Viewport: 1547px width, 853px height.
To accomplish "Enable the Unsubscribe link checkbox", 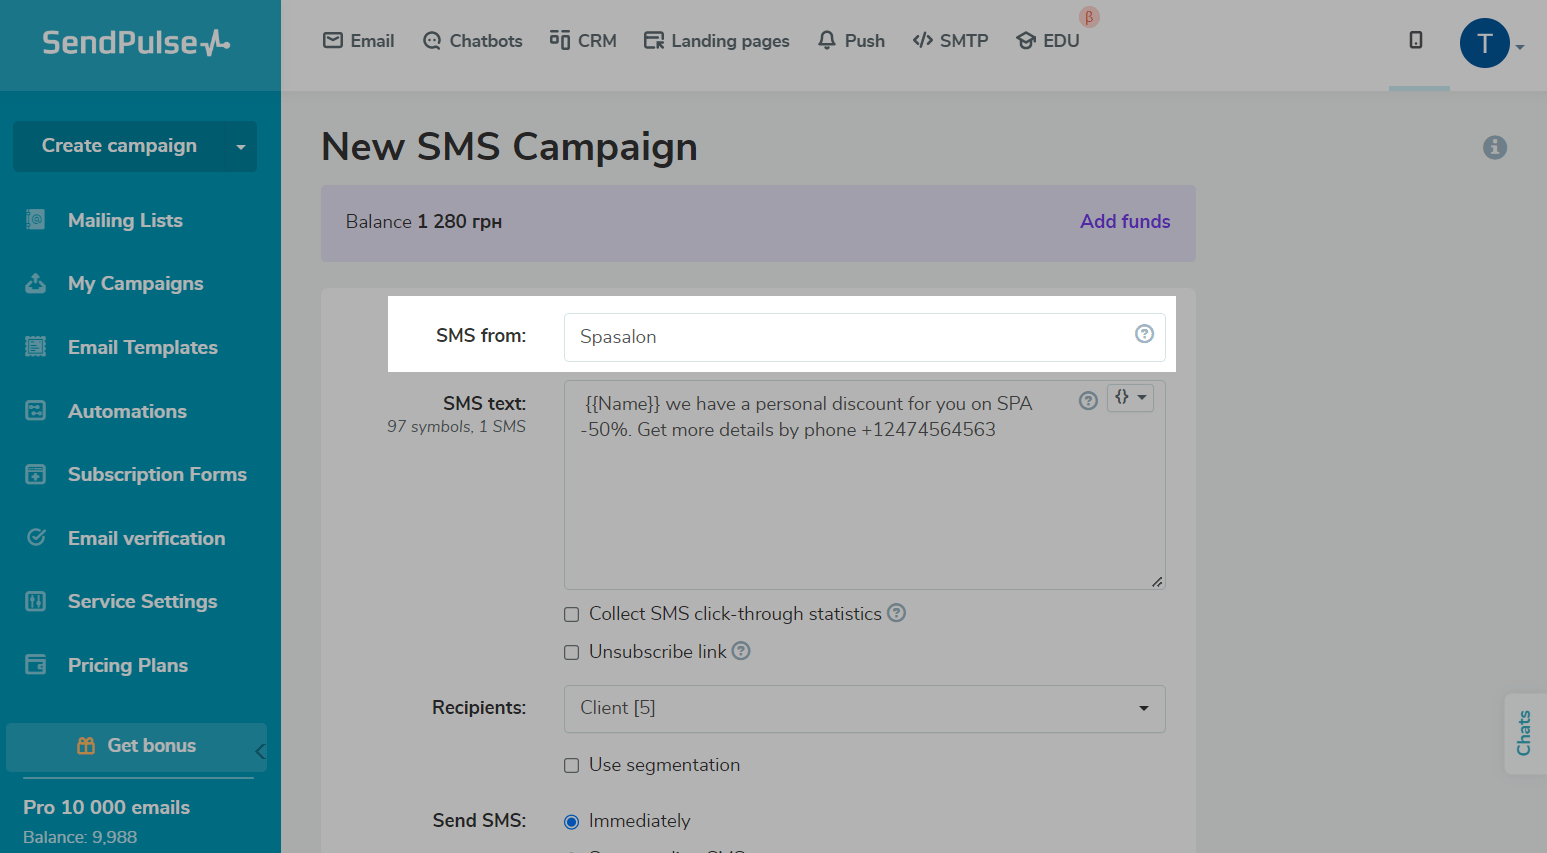I will coord(572,653).
